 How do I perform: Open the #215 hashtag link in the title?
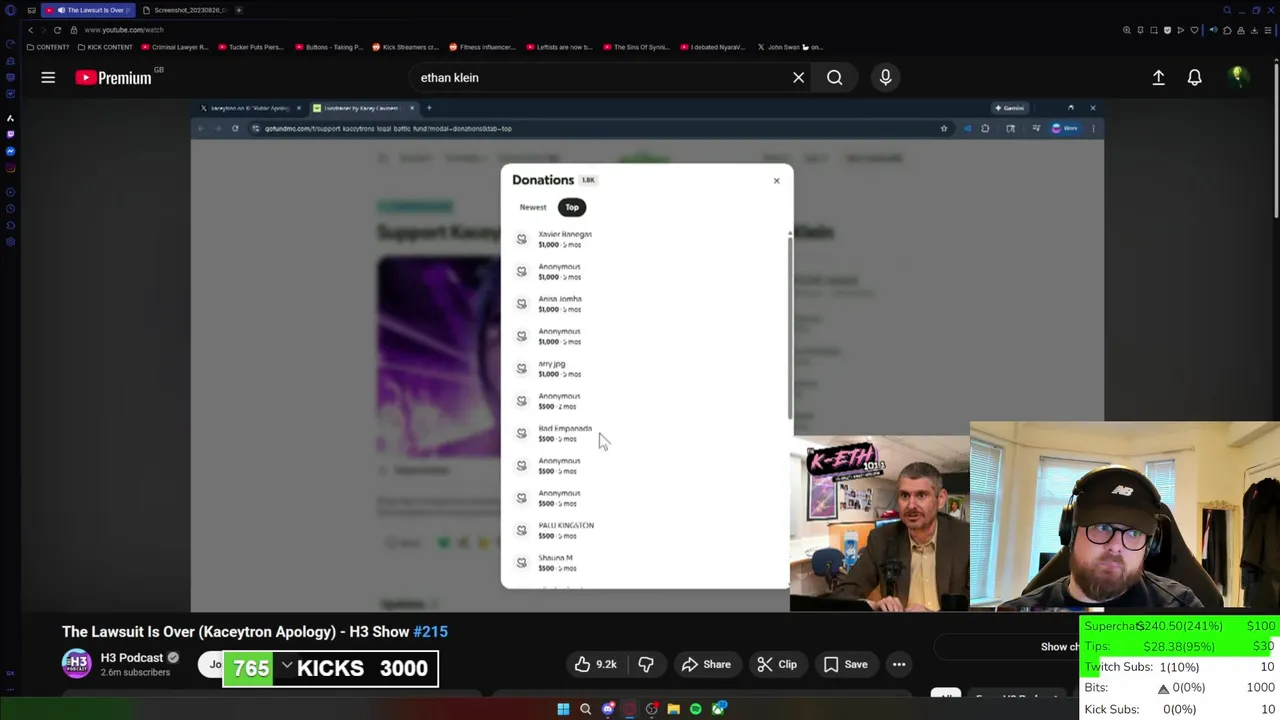431,632
